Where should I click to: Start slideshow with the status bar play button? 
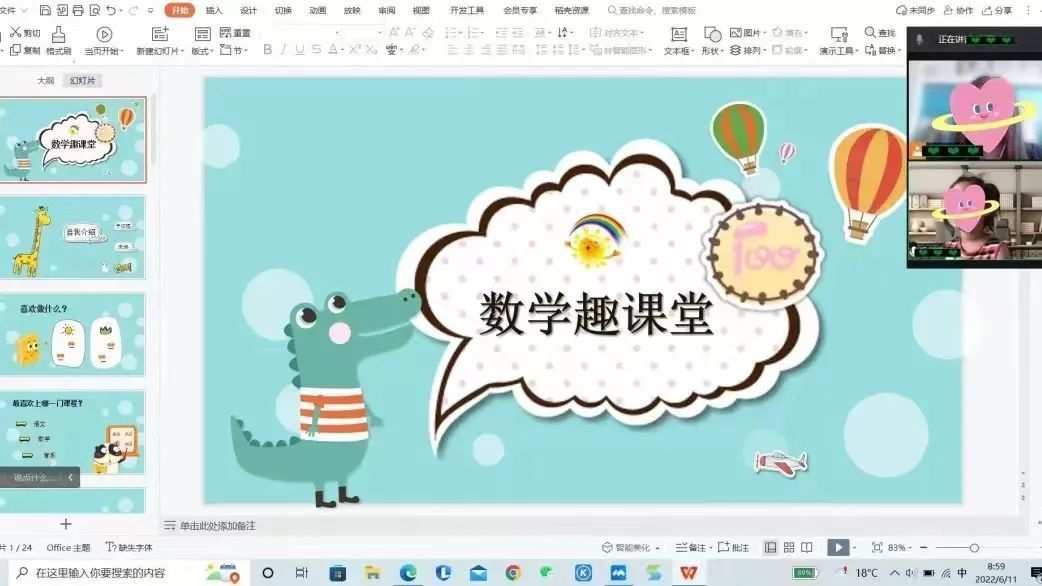click(x=837, y=547)
